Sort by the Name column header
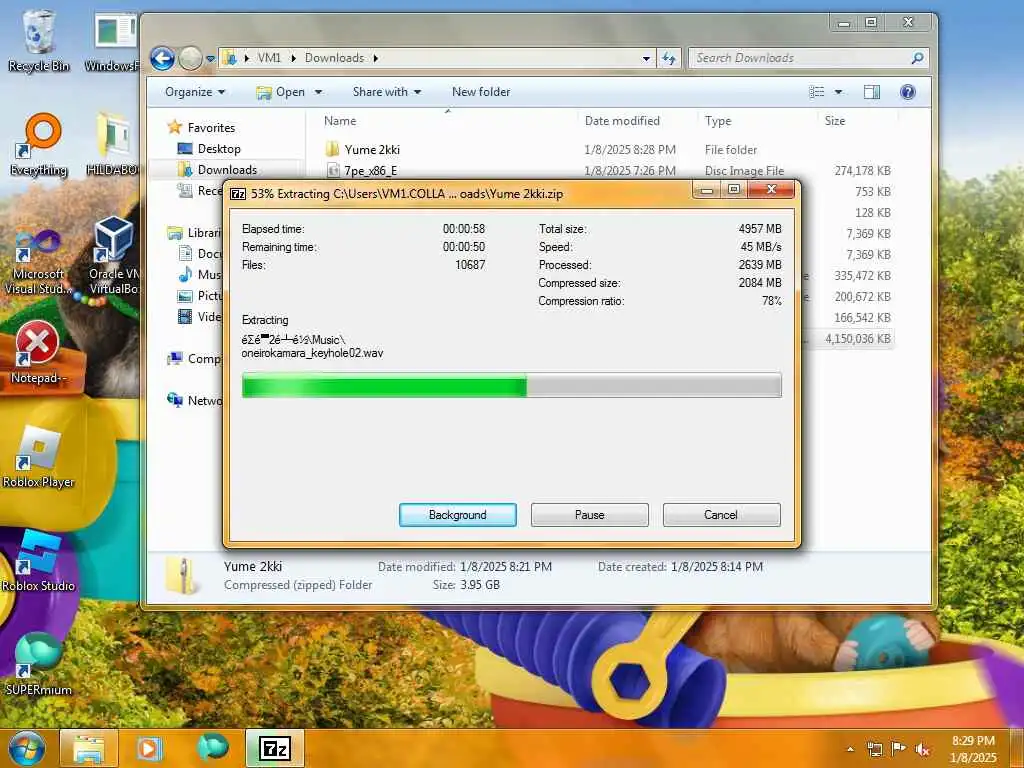Viewport: 1024px width, 768px height. pyautogui.click(x=340, y=121)
